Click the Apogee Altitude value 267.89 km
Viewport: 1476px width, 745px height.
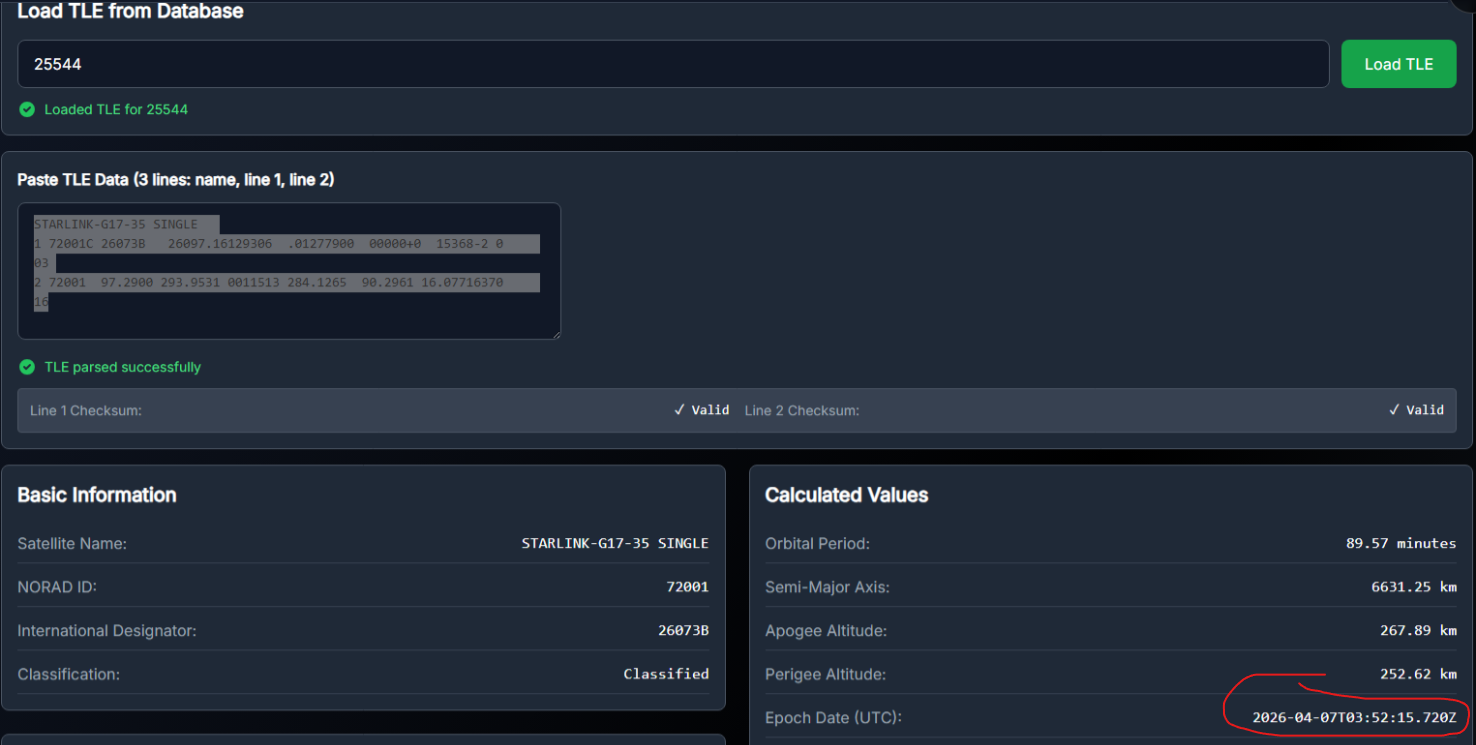(1417, 631)
